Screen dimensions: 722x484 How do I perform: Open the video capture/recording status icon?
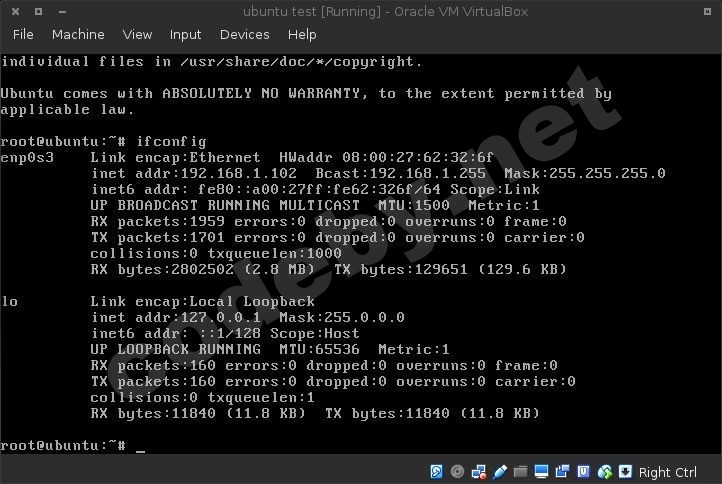tap(562, 472)
